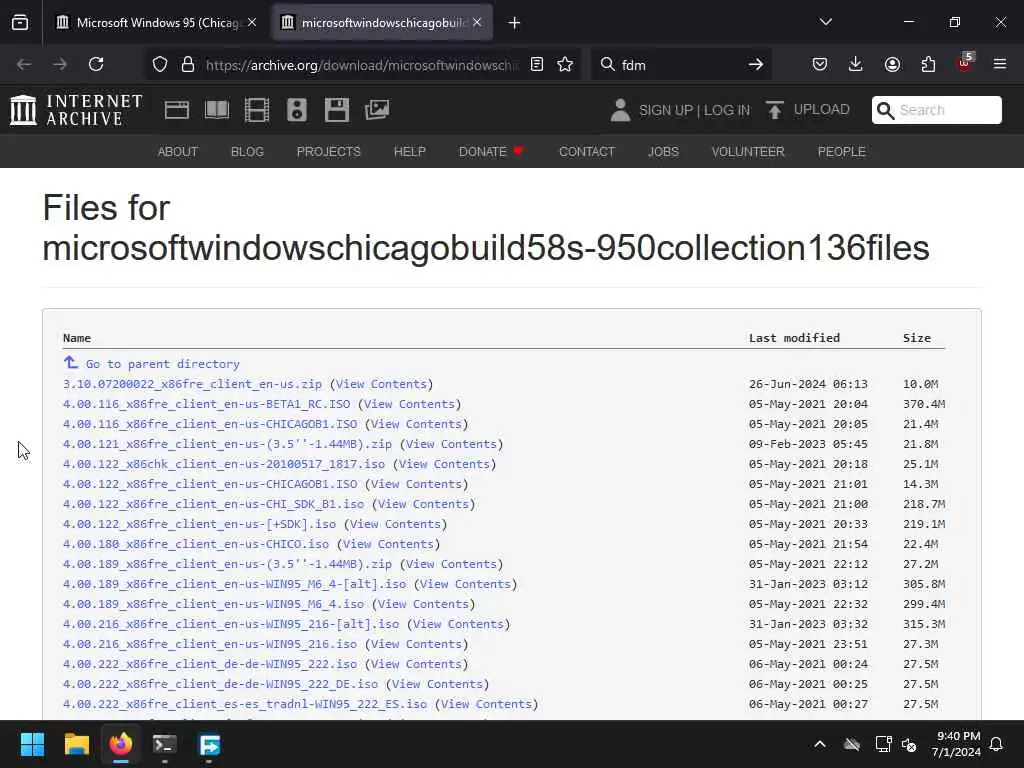The height and width of the screenshot is (768, 1024).
Task: Open the downloads panel
Action: click(x=856, y=64)
